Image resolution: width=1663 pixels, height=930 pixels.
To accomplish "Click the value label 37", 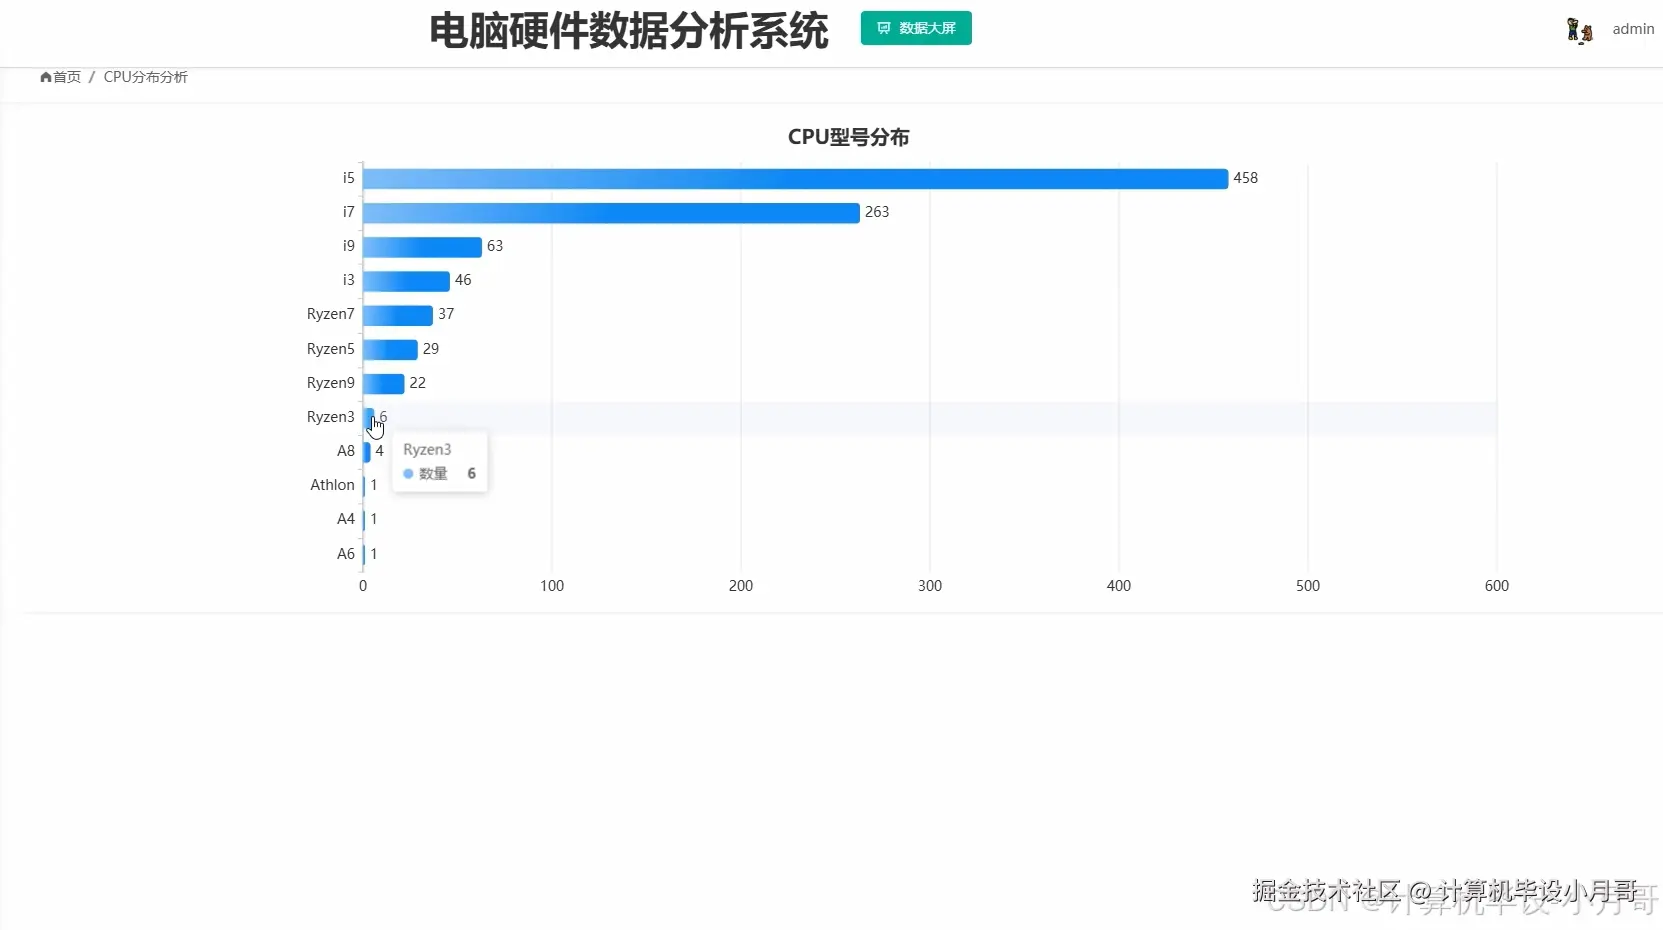I will tap(446, 314).
